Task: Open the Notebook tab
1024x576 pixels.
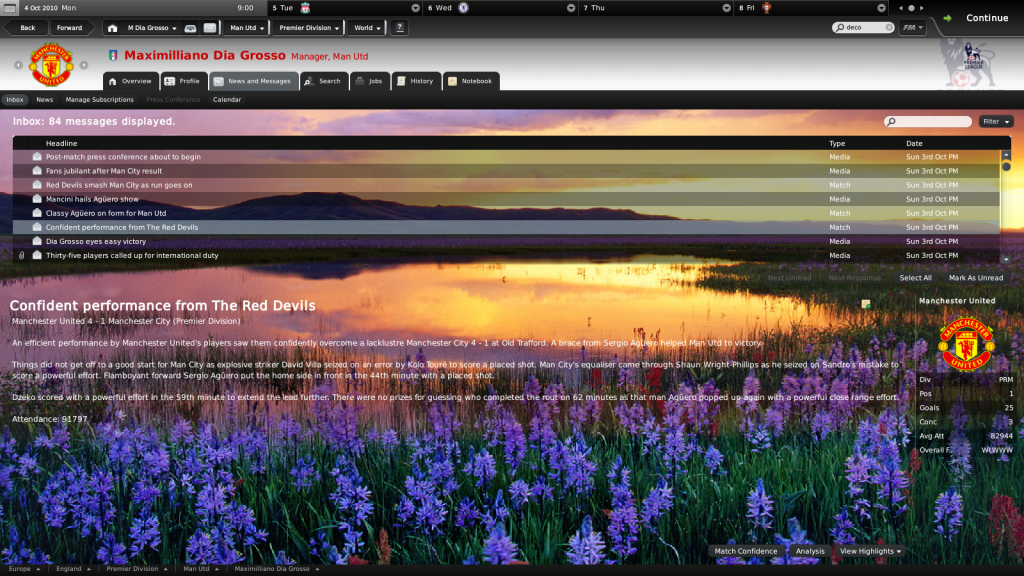Action: pos(471,81)
